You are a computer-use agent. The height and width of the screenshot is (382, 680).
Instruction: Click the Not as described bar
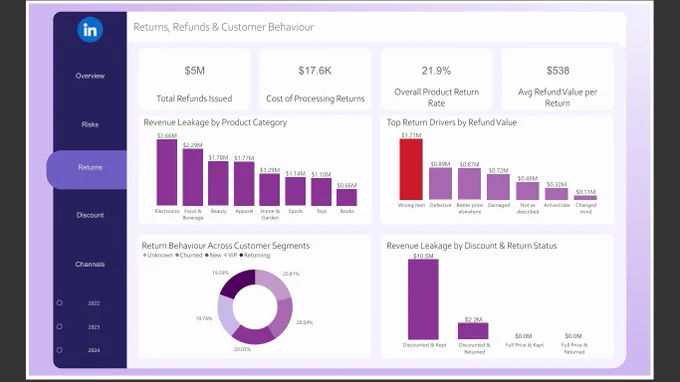pyautogui.click(x=527, y=191)
